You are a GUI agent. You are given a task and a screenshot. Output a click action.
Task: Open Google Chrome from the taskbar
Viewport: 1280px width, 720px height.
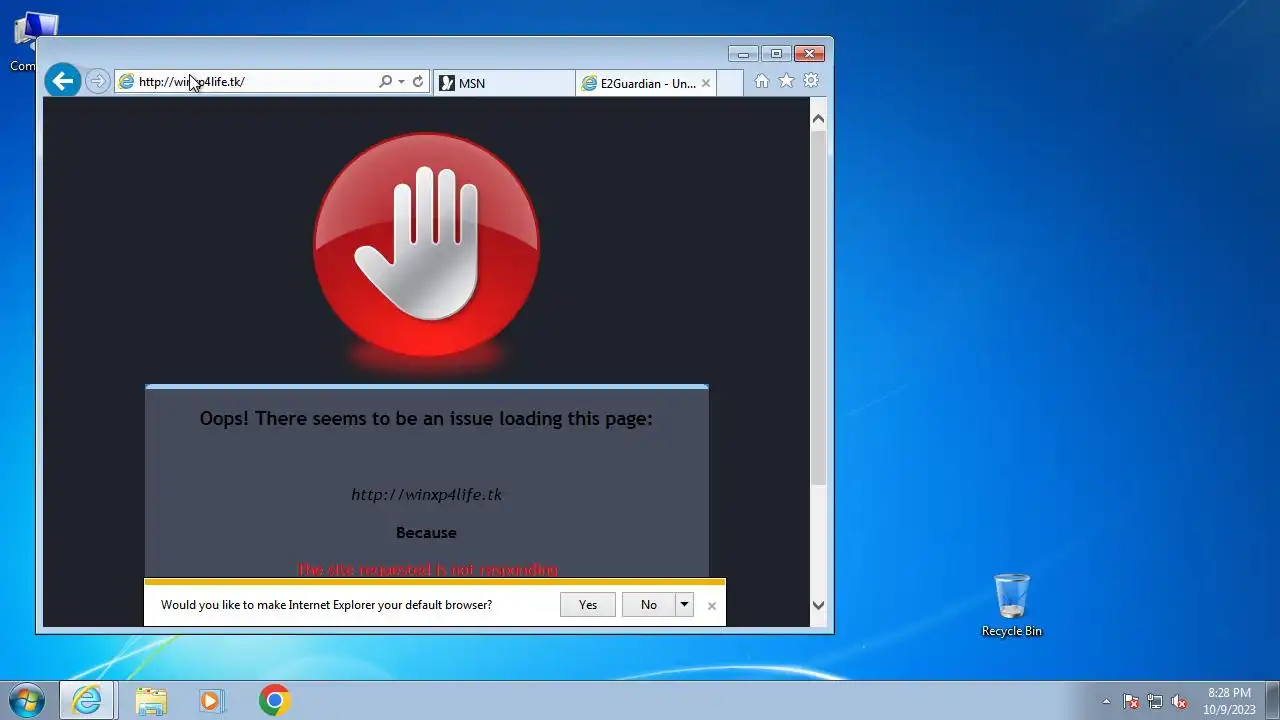pos(274,700)
